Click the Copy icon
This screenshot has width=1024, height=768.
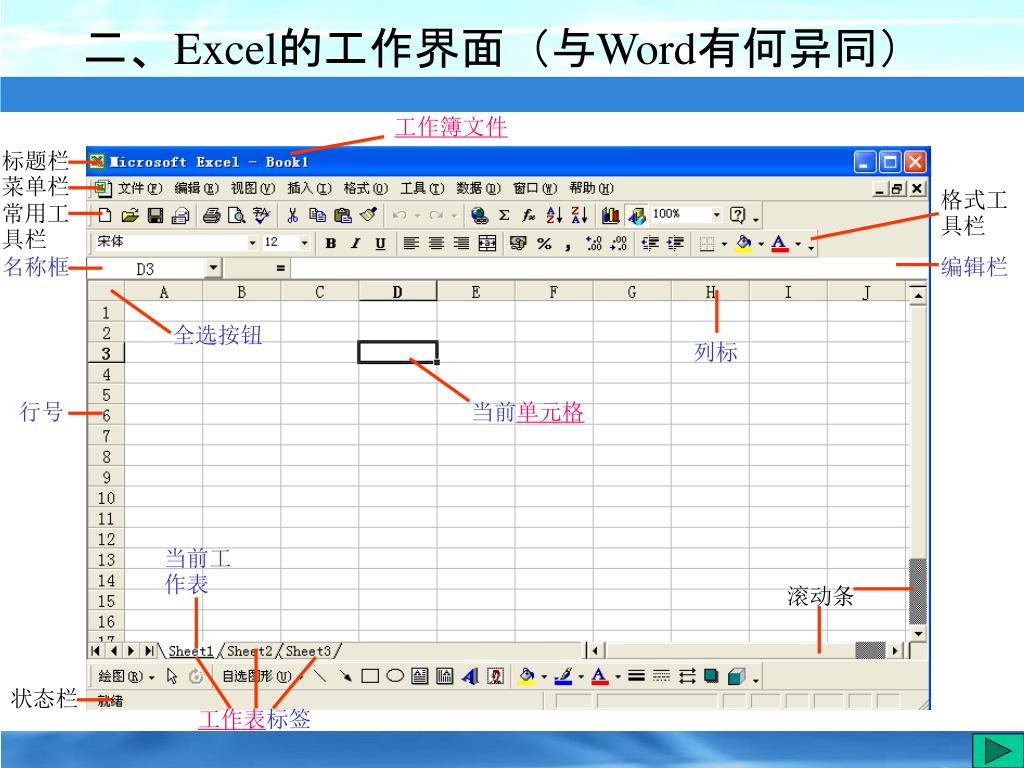(x=317, y=215)
